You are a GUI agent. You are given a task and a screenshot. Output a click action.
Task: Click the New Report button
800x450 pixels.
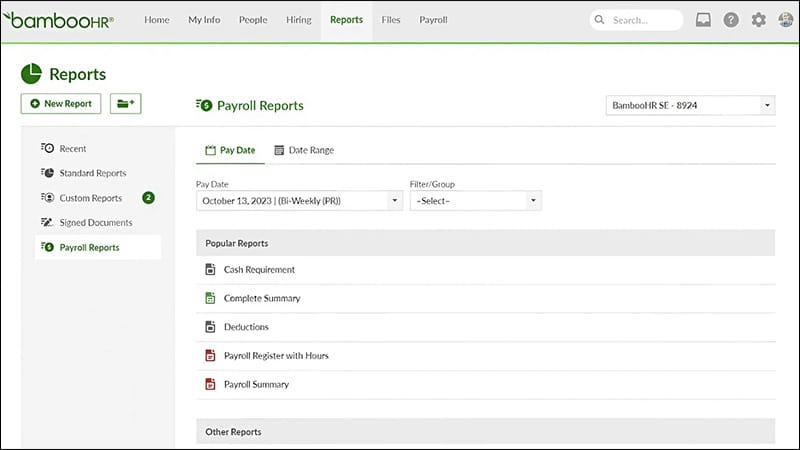(x=61, y=104)
